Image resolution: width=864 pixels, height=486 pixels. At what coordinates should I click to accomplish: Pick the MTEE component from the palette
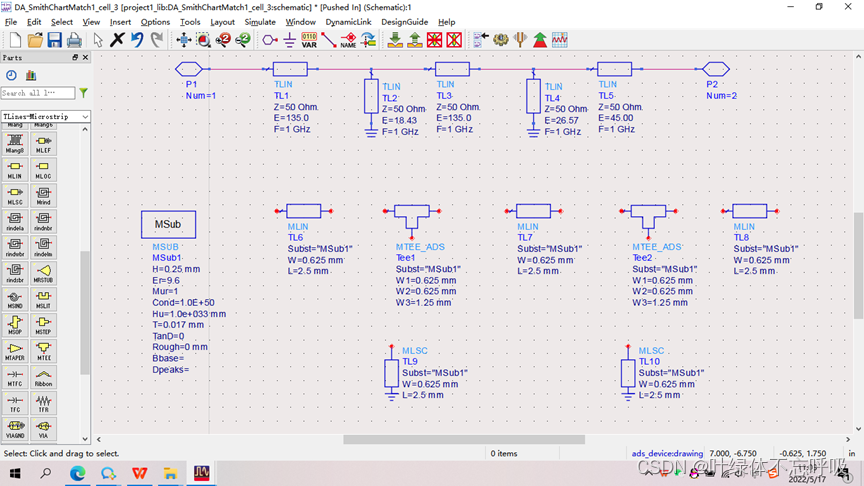43,350
